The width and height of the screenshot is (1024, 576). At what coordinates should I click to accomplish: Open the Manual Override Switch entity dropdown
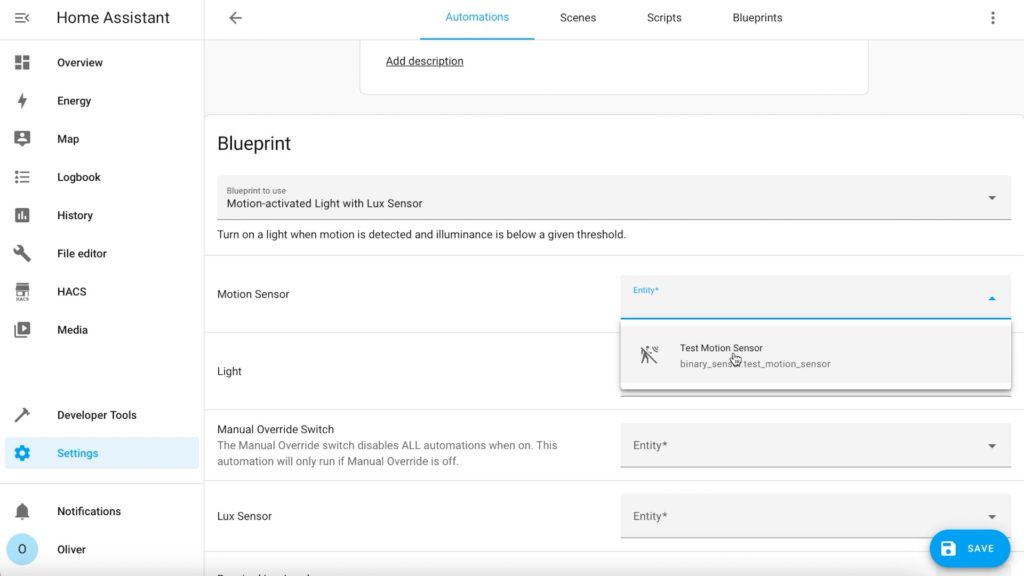816,445
